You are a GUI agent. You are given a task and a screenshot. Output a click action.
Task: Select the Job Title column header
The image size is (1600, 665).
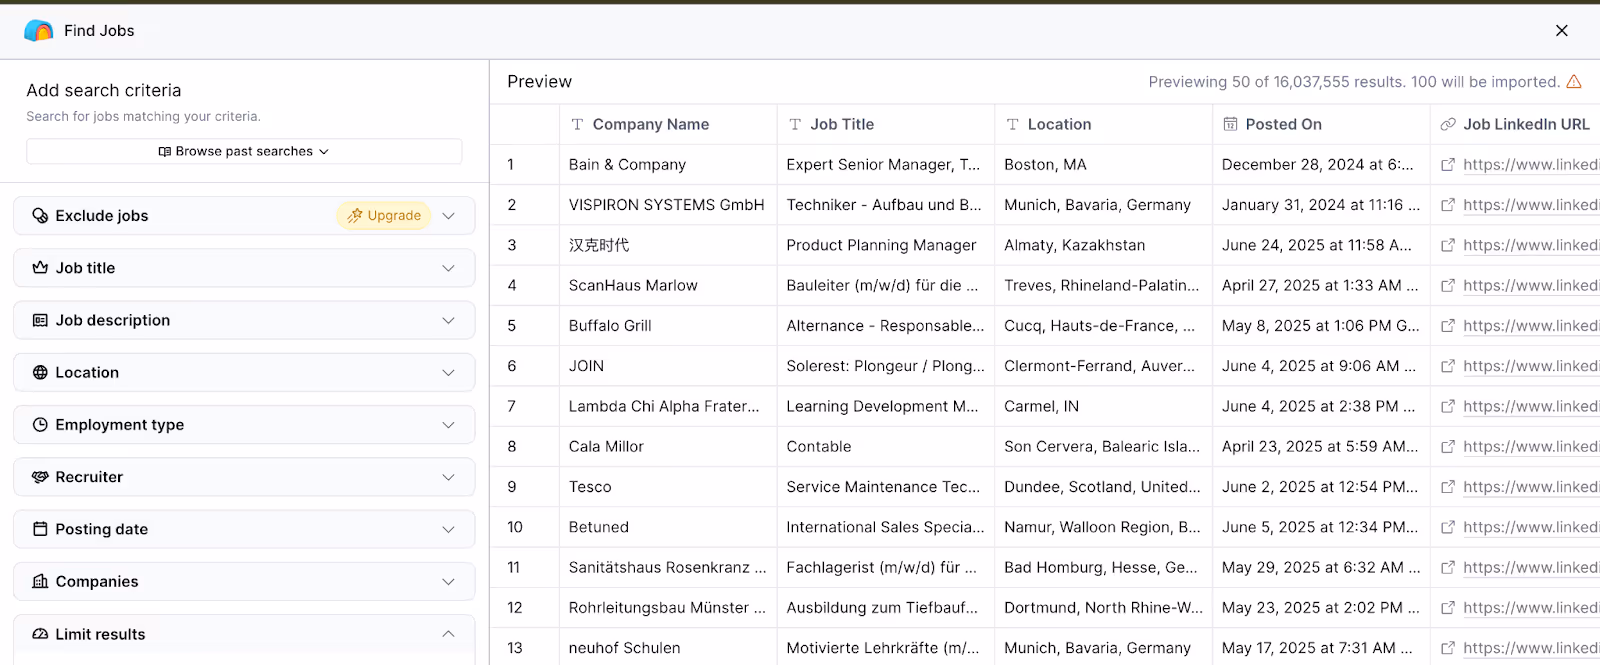(885, 124)
